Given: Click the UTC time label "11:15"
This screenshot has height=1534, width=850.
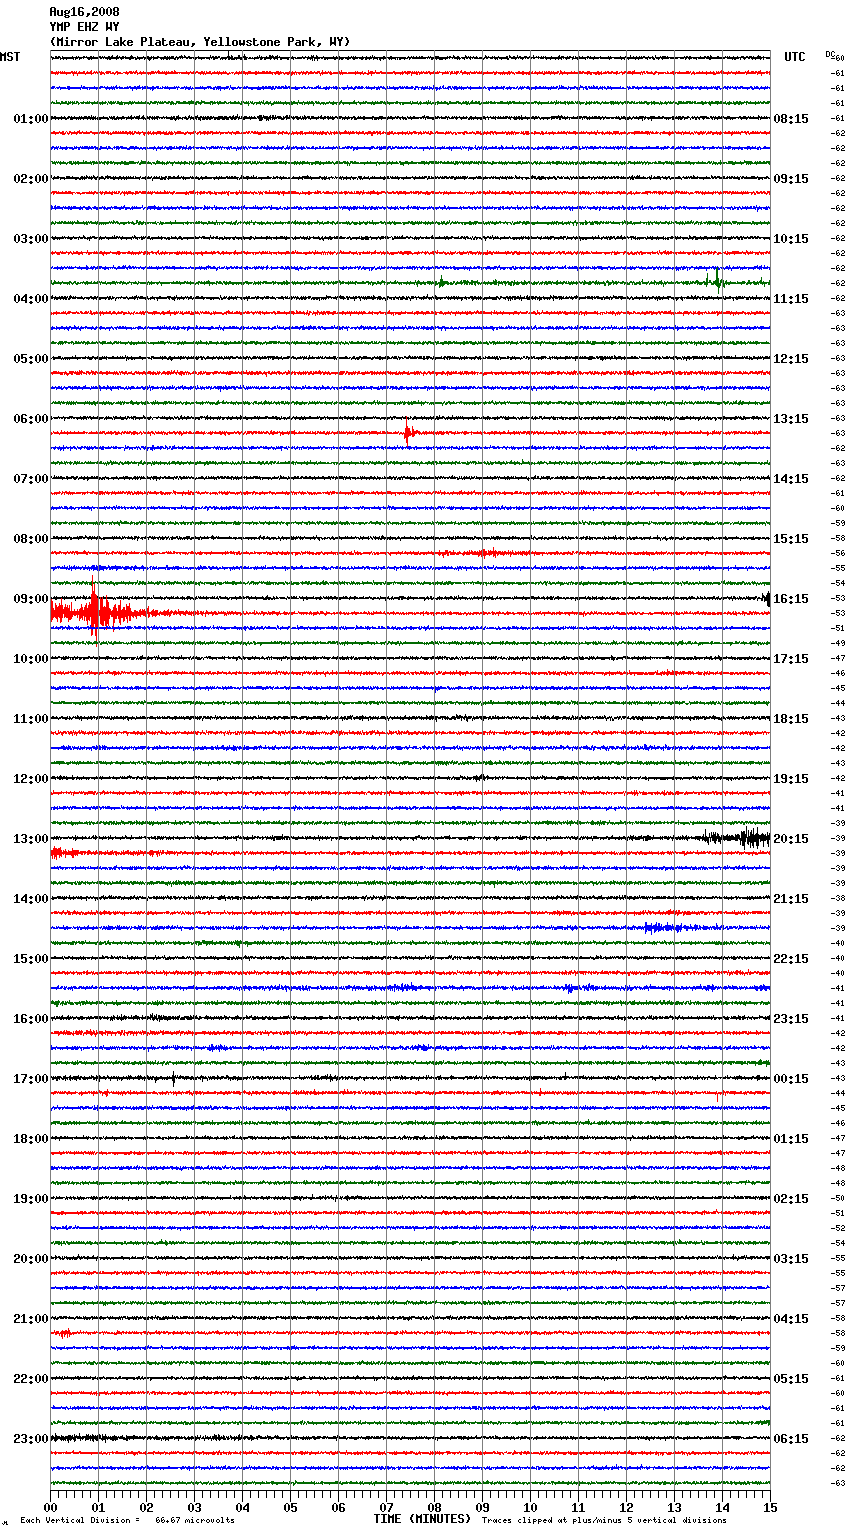Looking at the screenshot, I should tap(791, 299).
